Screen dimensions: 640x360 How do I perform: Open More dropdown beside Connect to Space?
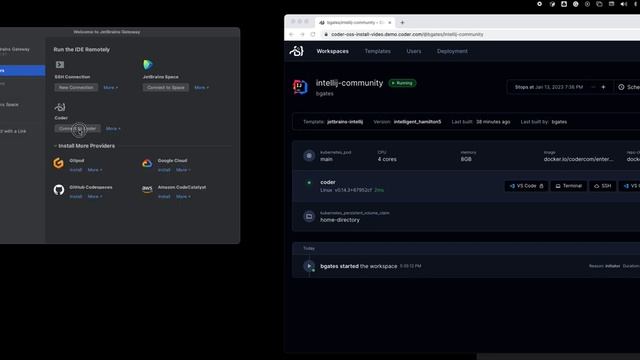202,87
